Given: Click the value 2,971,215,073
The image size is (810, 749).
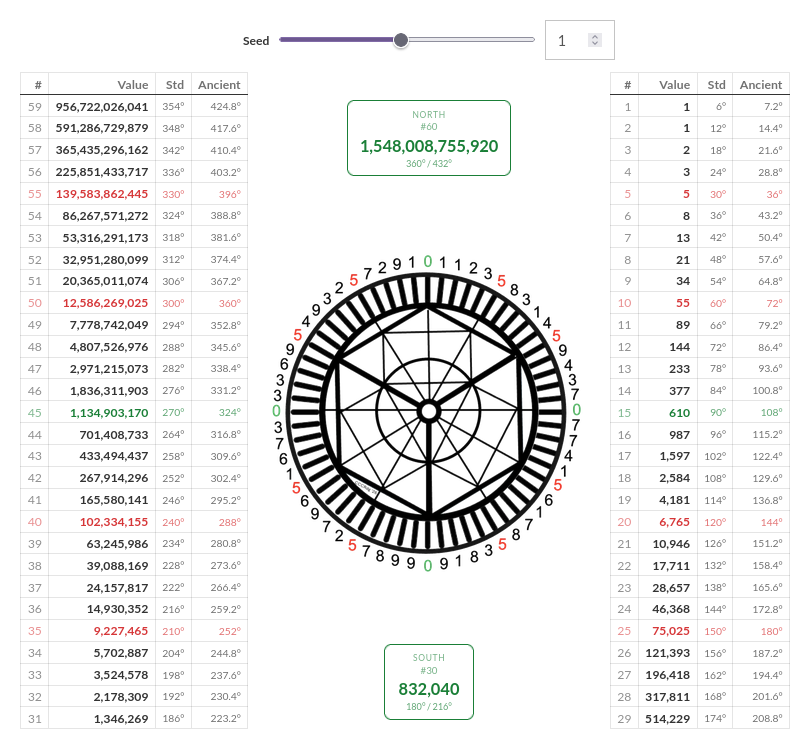Looking at the screenshot, I should click(109, 369).
